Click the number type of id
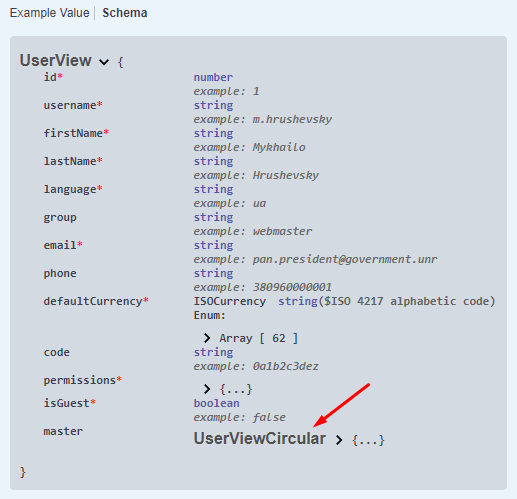The width and height of the screenshot is (517, 499). (x=213, y=77)
